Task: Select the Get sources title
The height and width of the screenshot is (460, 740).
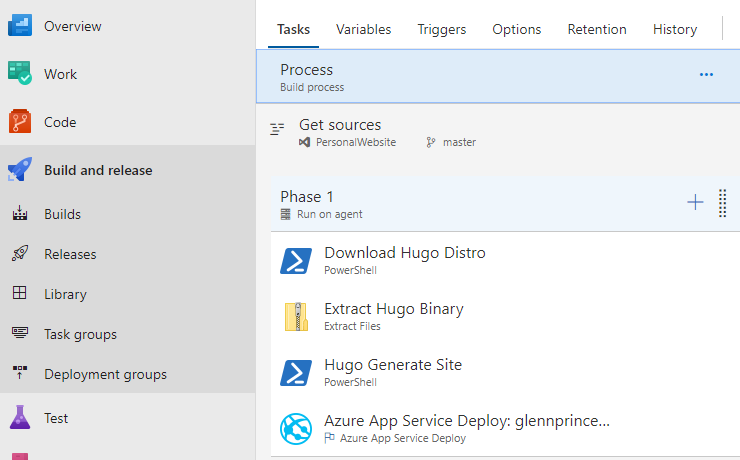Action: pos(340,125)
